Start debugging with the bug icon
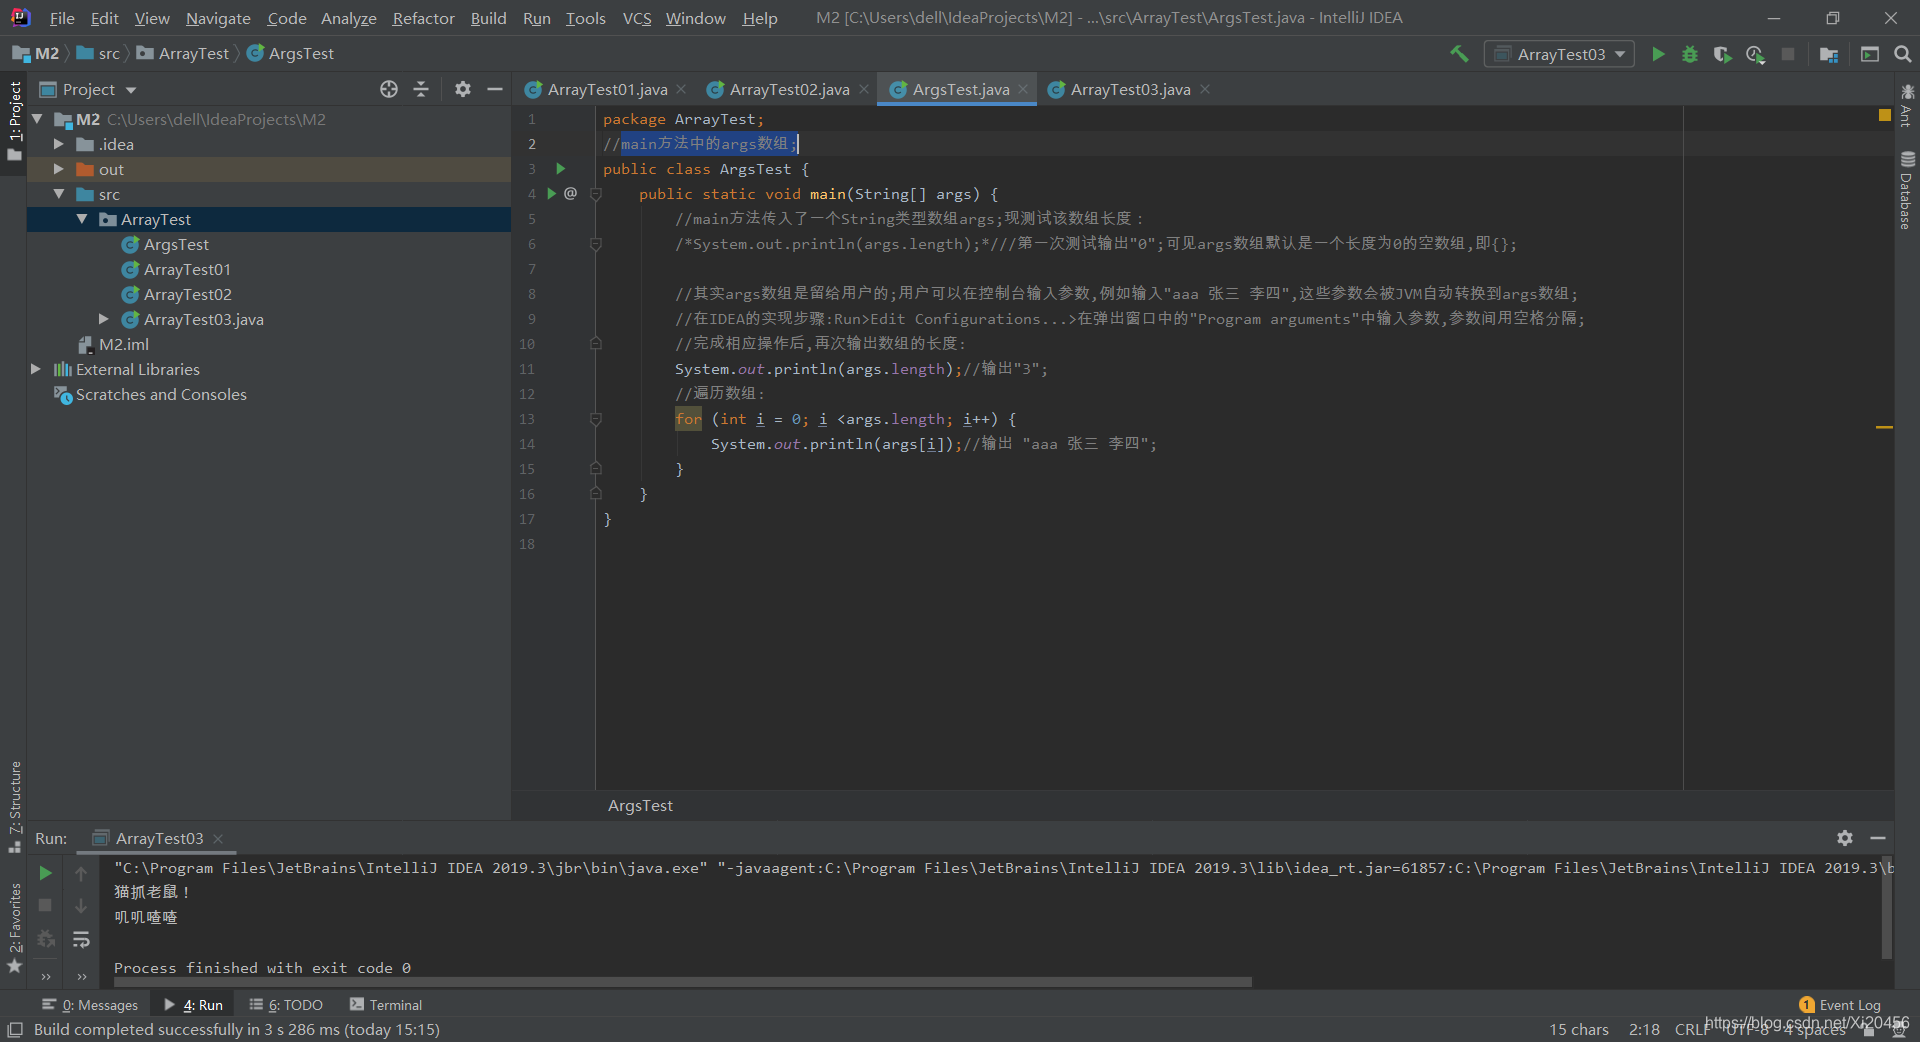 (1690, 54)
